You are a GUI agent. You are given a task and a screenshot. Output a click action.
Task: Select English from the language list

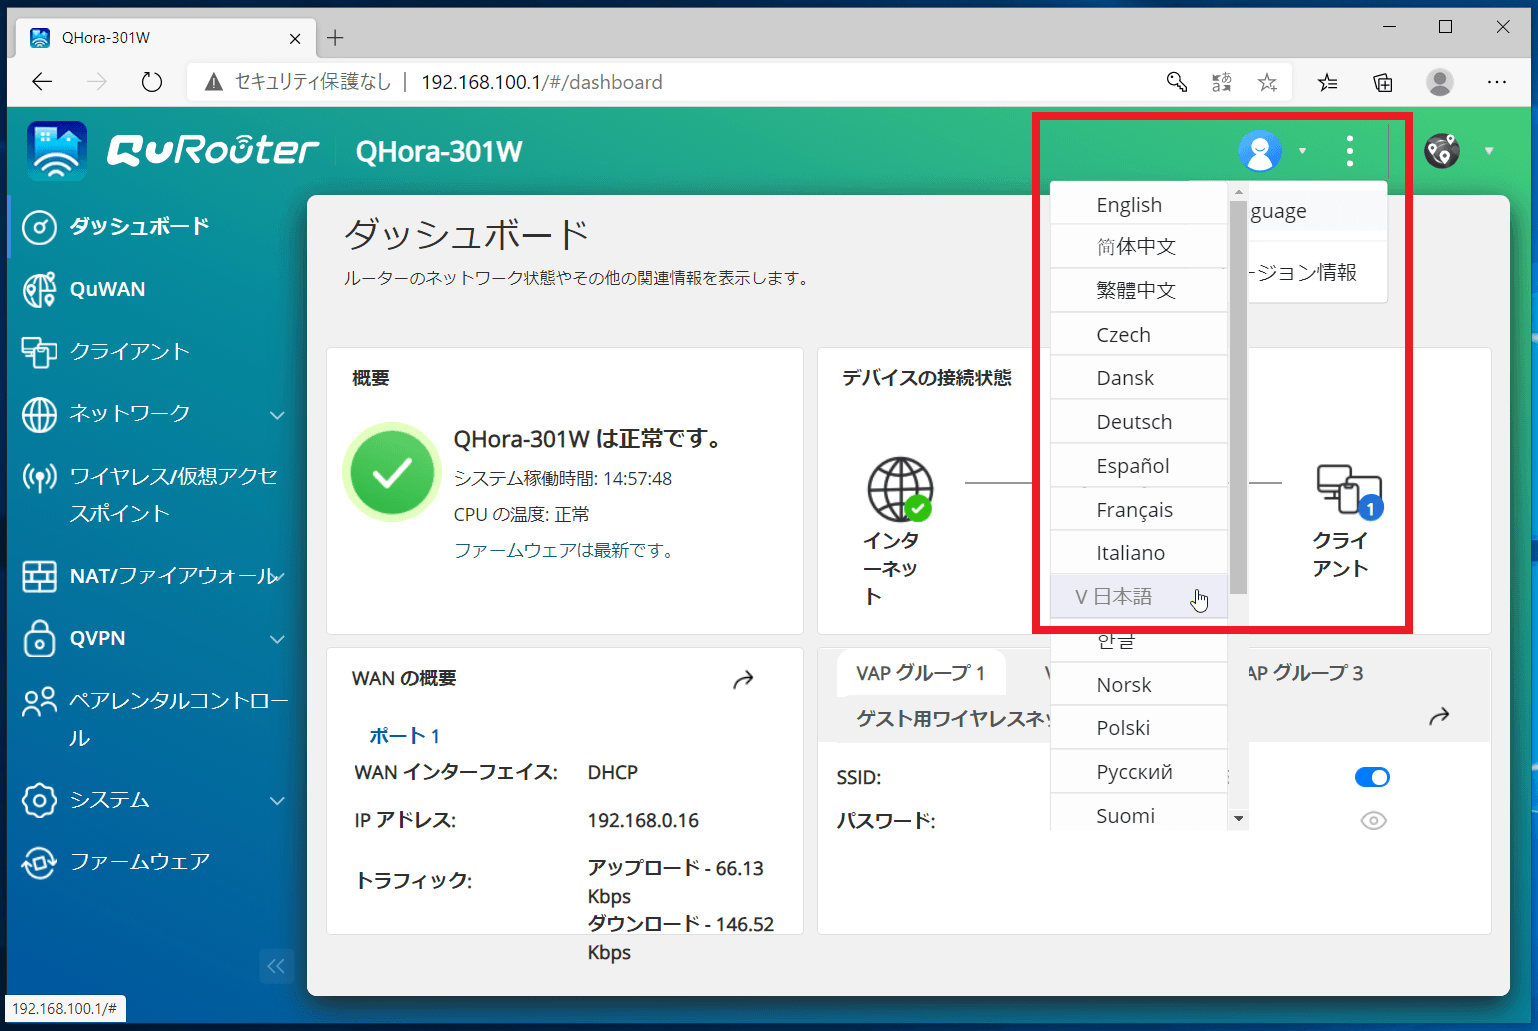point(1139,205)
